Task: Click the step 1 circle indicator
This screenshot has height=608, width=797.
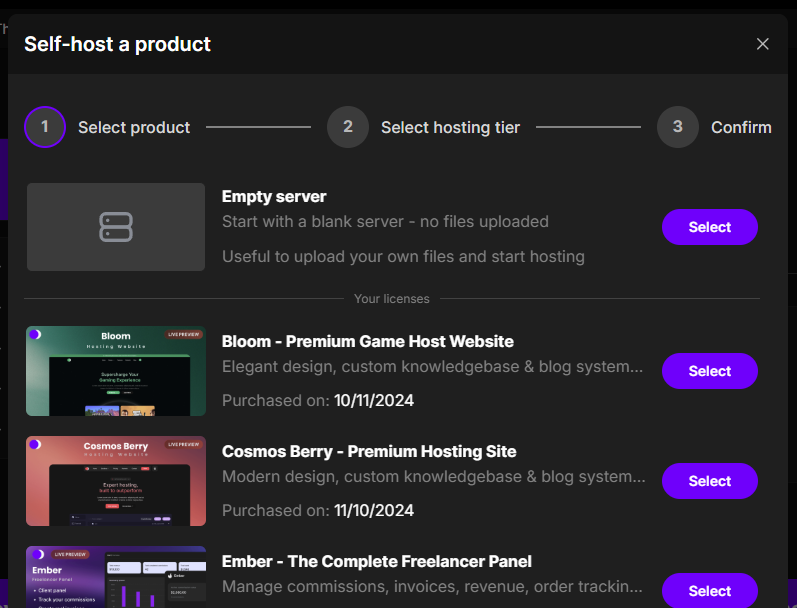Action: 45,127
